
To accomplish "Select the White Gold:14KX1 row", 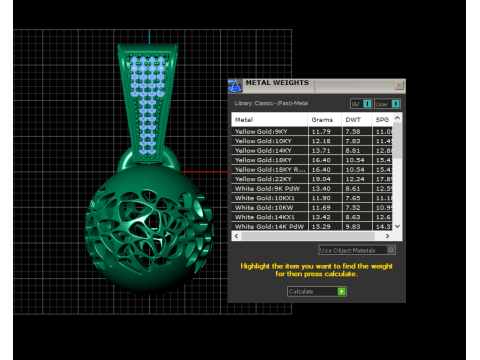I will click(x=312, y=217).
